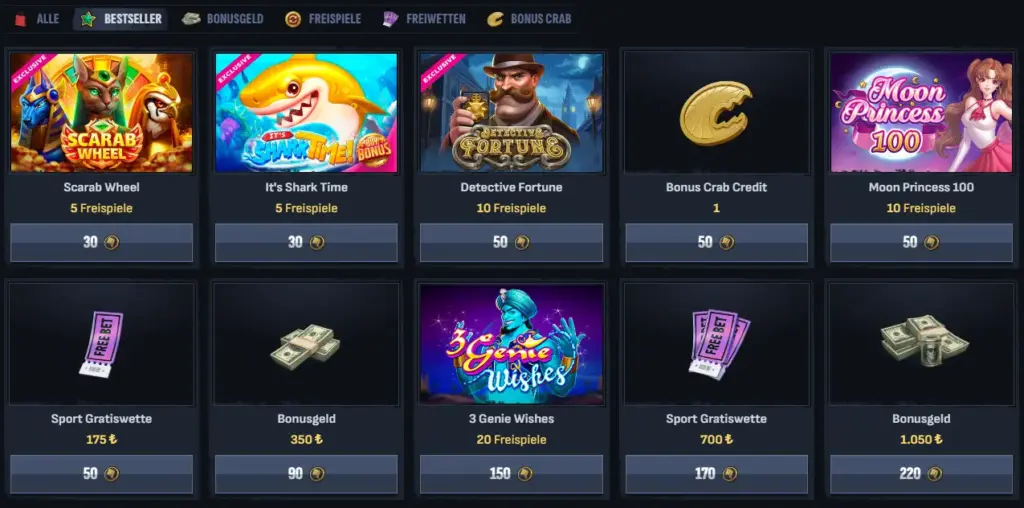1024x508 pixels.
Task: Click the red shopping bag Alle icon
Action: click(21, 20)
